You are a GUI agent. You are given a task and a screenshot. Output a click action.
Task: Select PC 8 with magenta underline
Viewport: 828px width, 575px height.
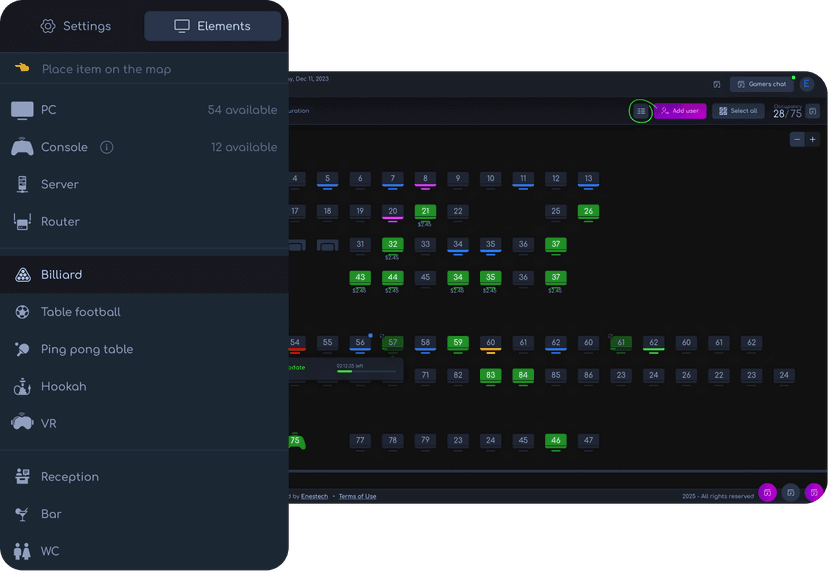(x=425, y=179)
